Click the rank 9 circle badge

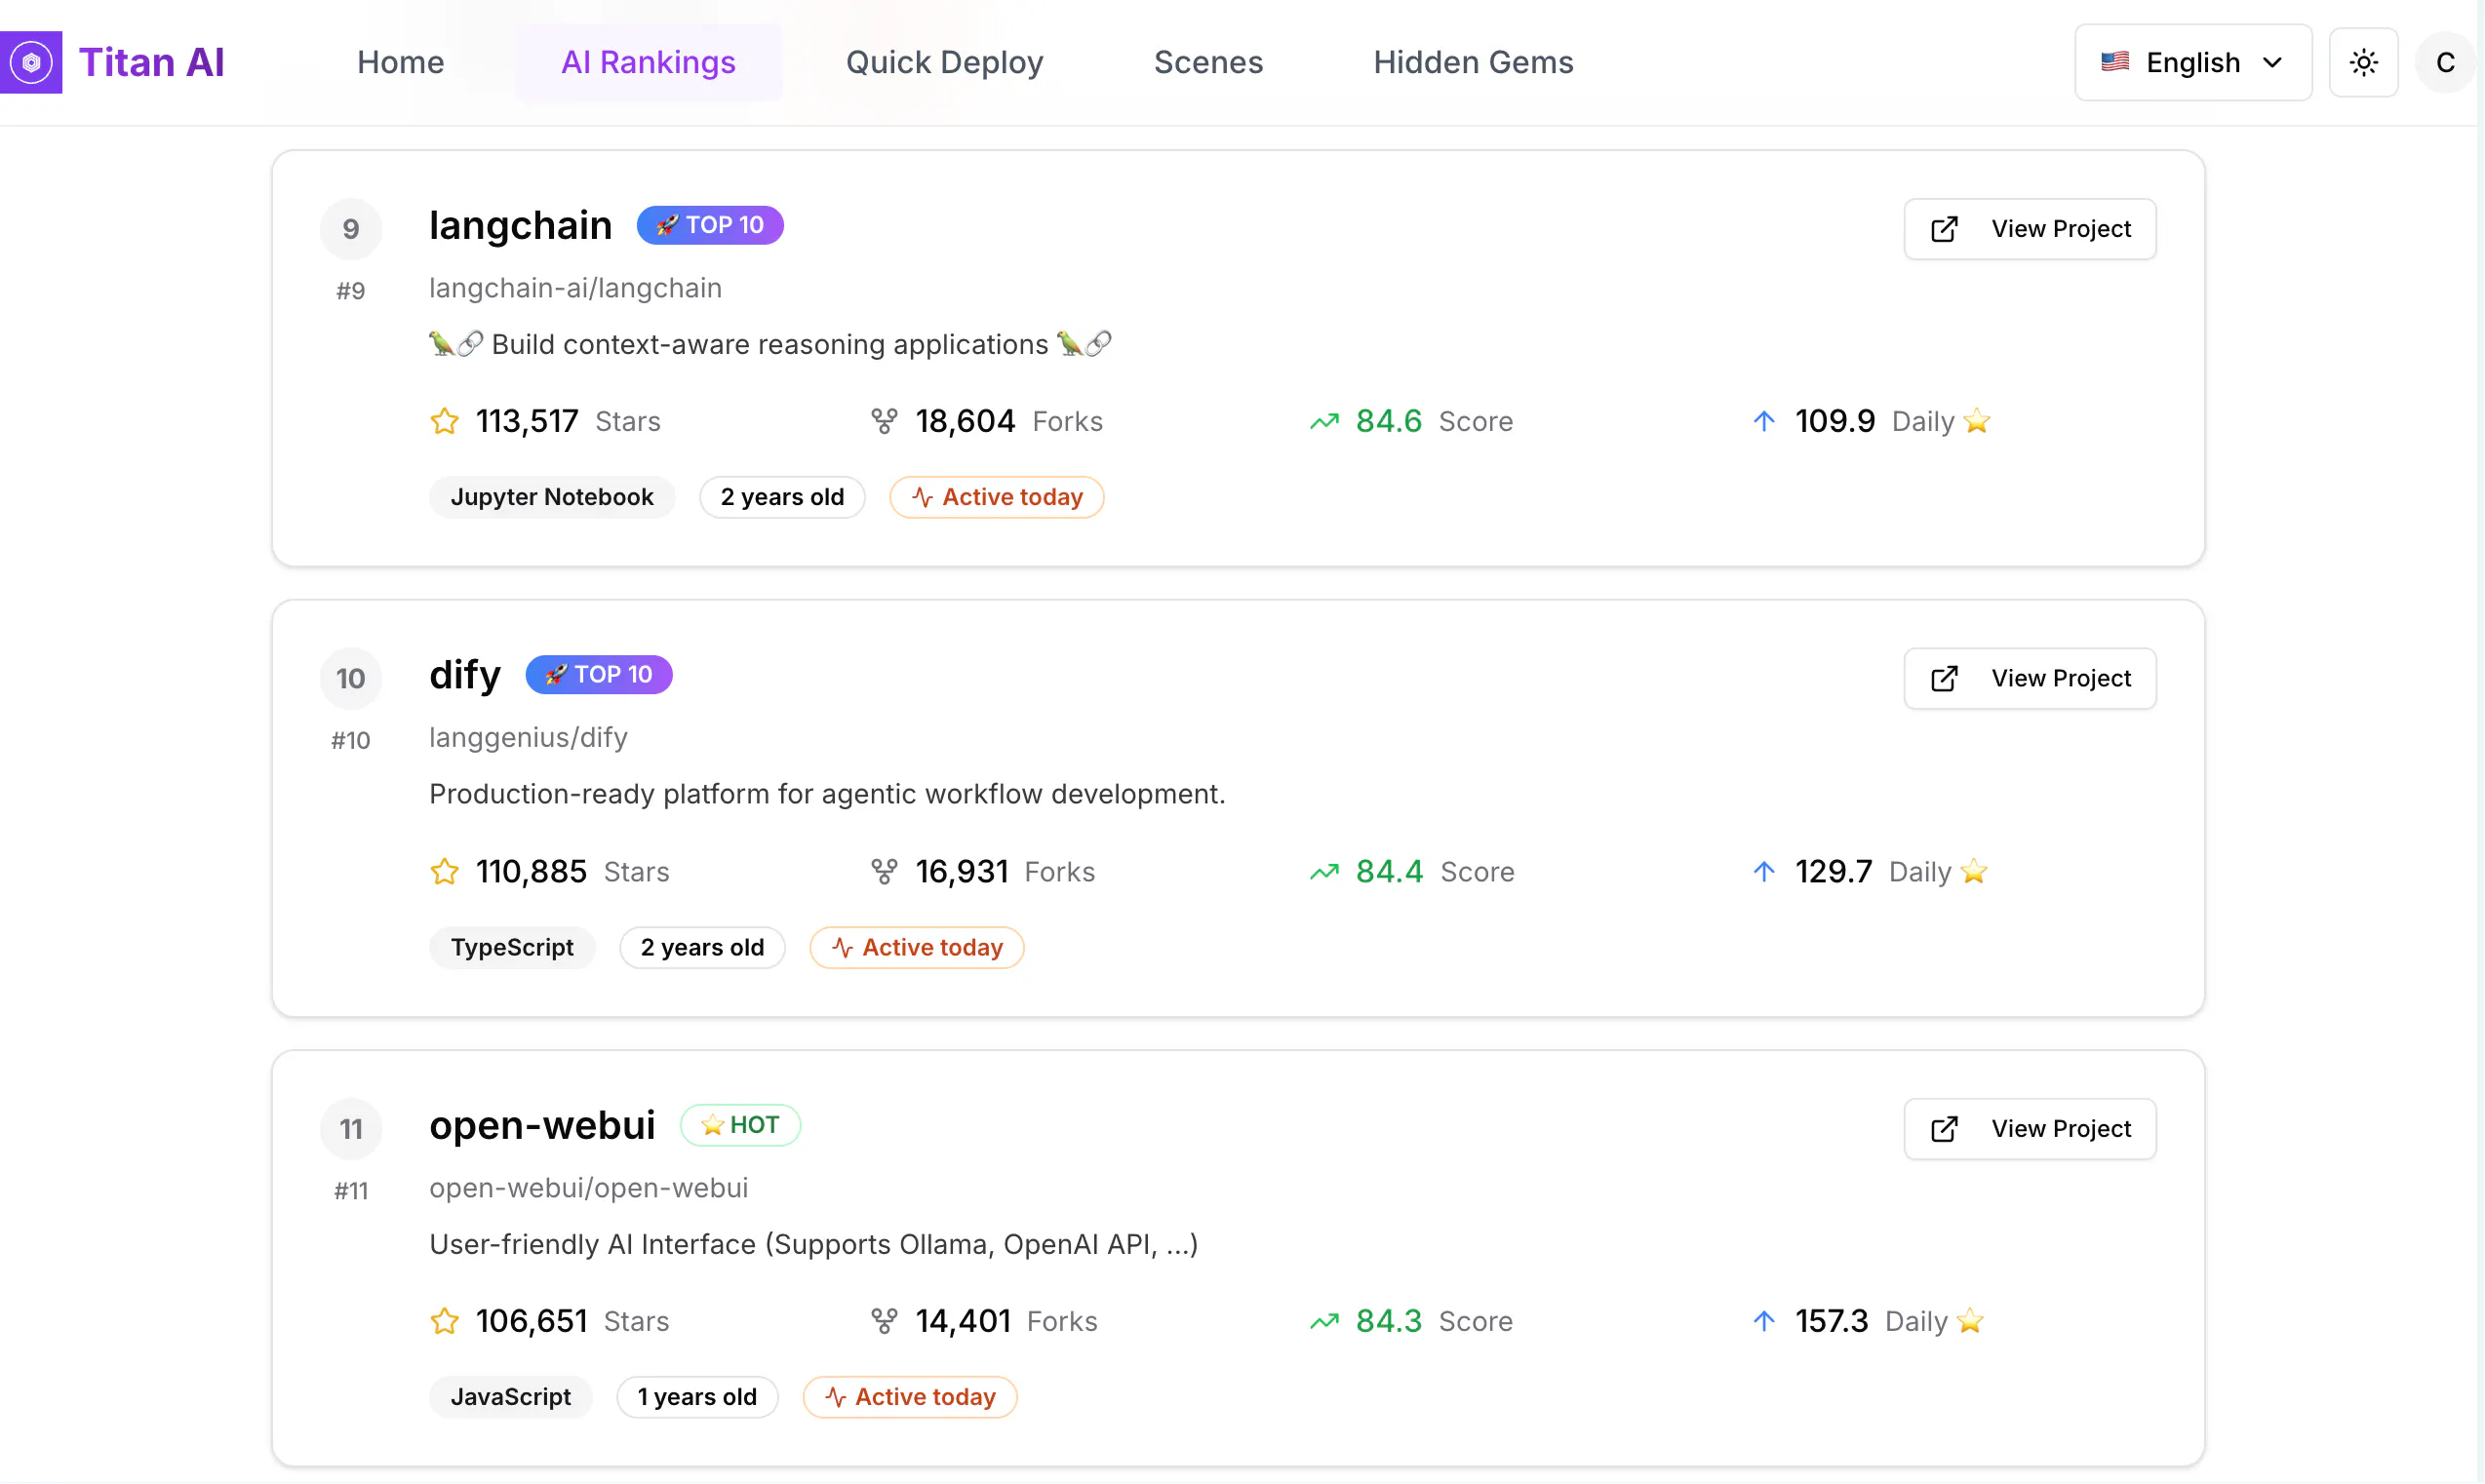click(x=351, y=229)
